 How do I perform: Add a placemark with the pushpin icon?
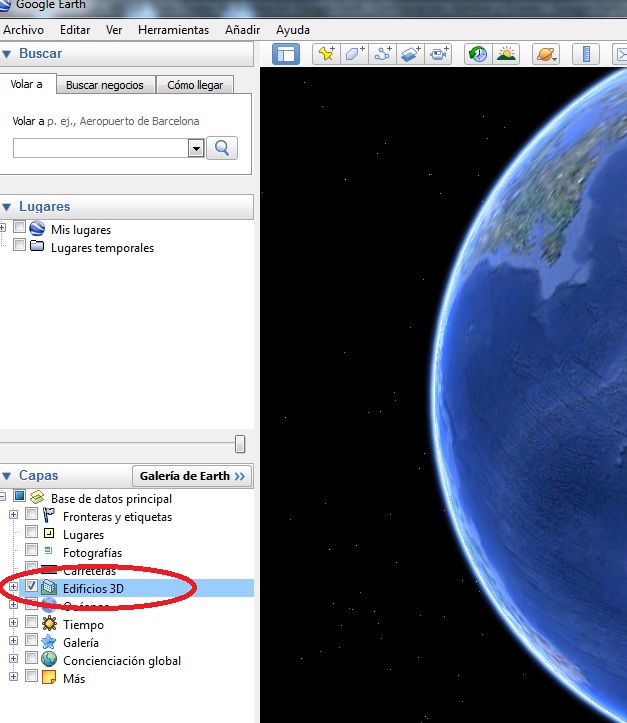pyautogui.click(x=325, y=54)
